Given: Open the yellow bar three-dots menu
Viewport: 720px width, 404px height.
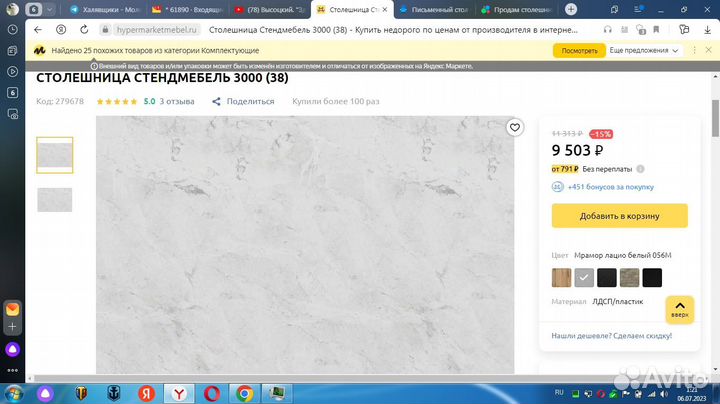Looking at the screenshot, I should 694,50.
